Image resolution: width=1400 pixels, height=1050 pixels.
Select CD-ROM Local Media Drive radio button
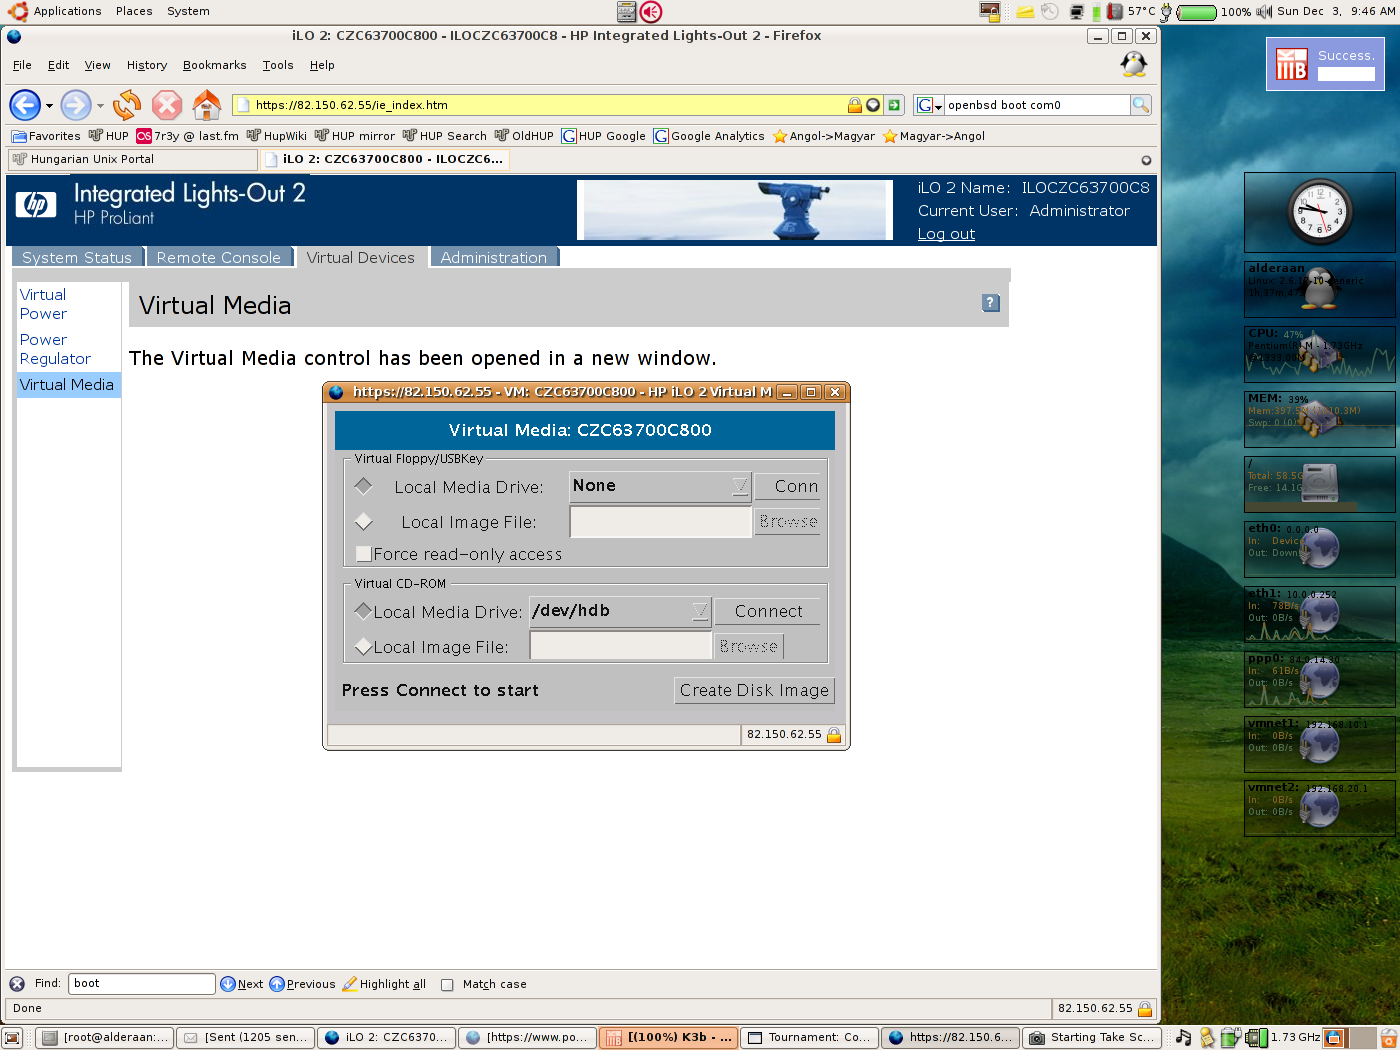coord(364,611)
